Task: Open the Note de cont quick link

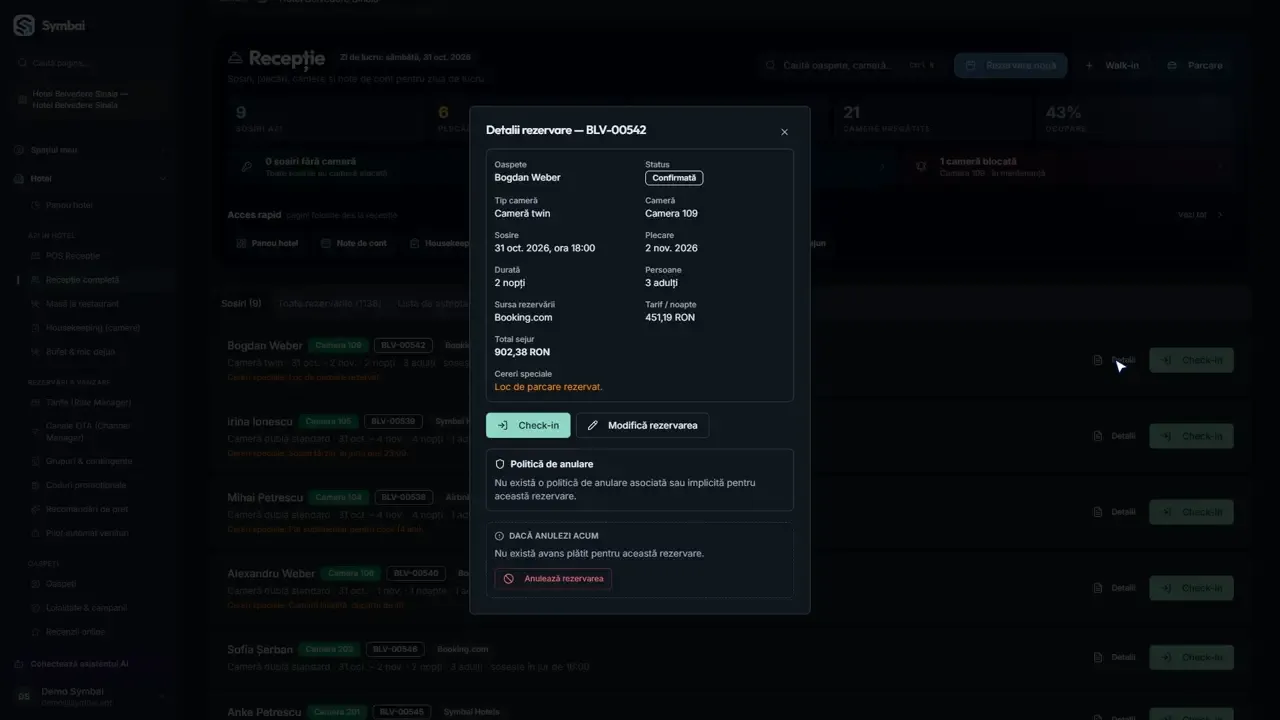Action: tap(354, 243)
